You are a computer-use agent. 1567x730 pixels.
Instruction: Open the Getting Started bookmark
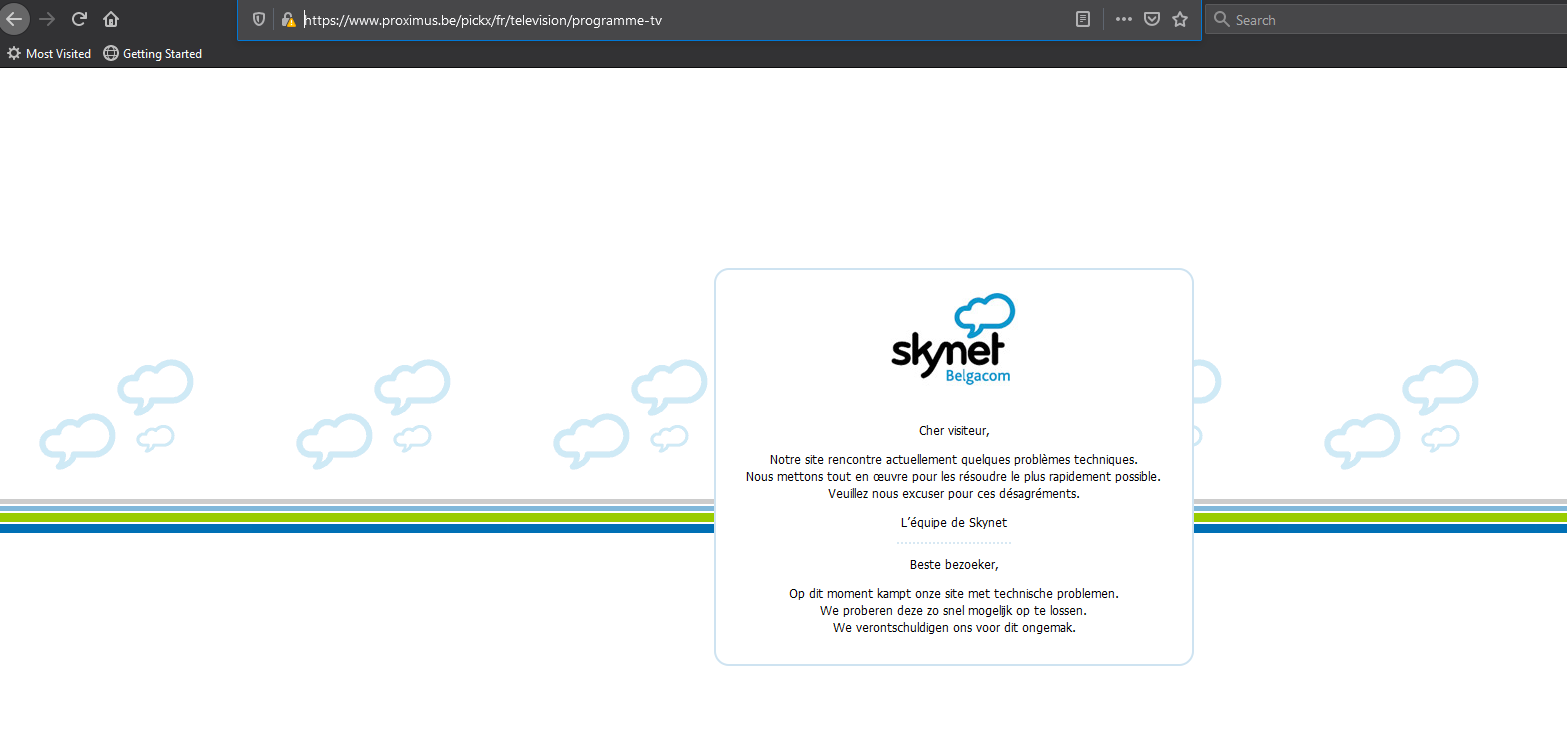click(x=153, y=54)
